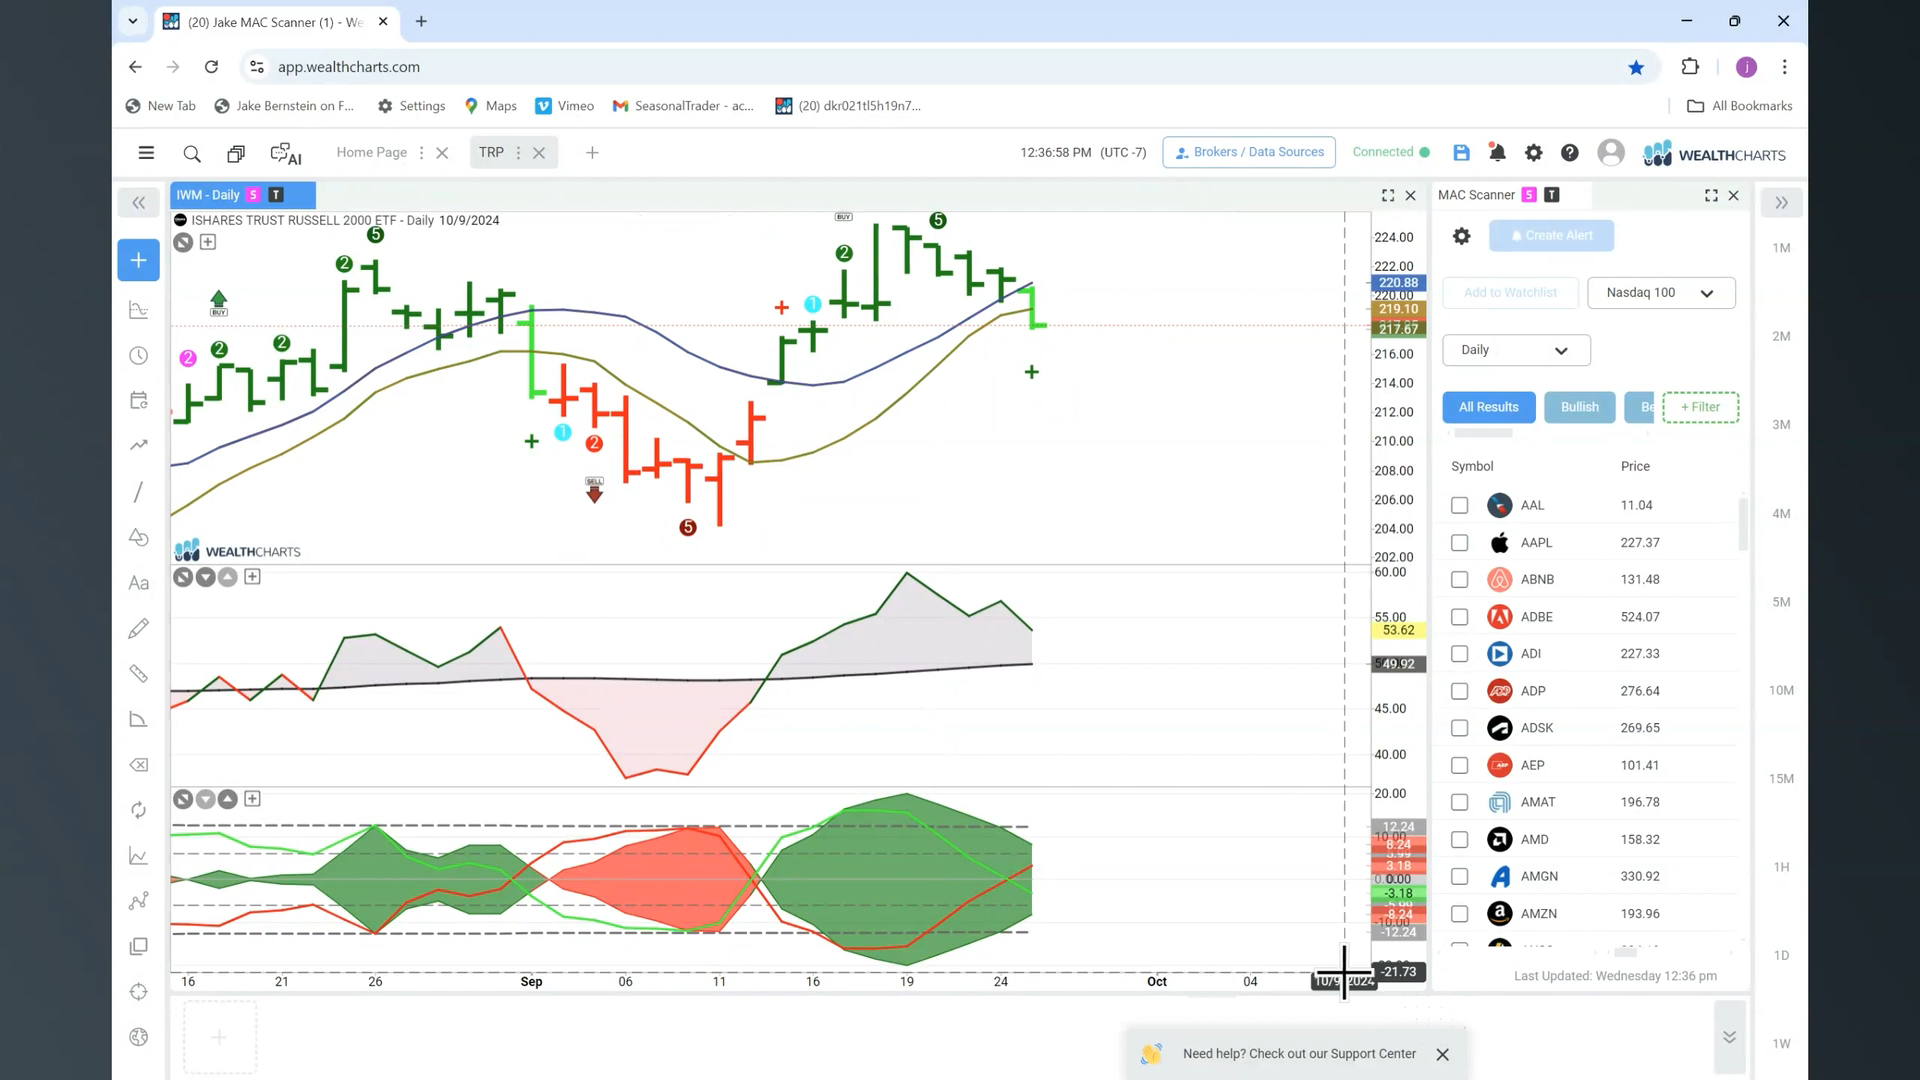Image resolution: width=1920 pixels, height=1080 pixels.
Task: Maximize the MAC Scanner panel
Action: tap(1710, 195)
